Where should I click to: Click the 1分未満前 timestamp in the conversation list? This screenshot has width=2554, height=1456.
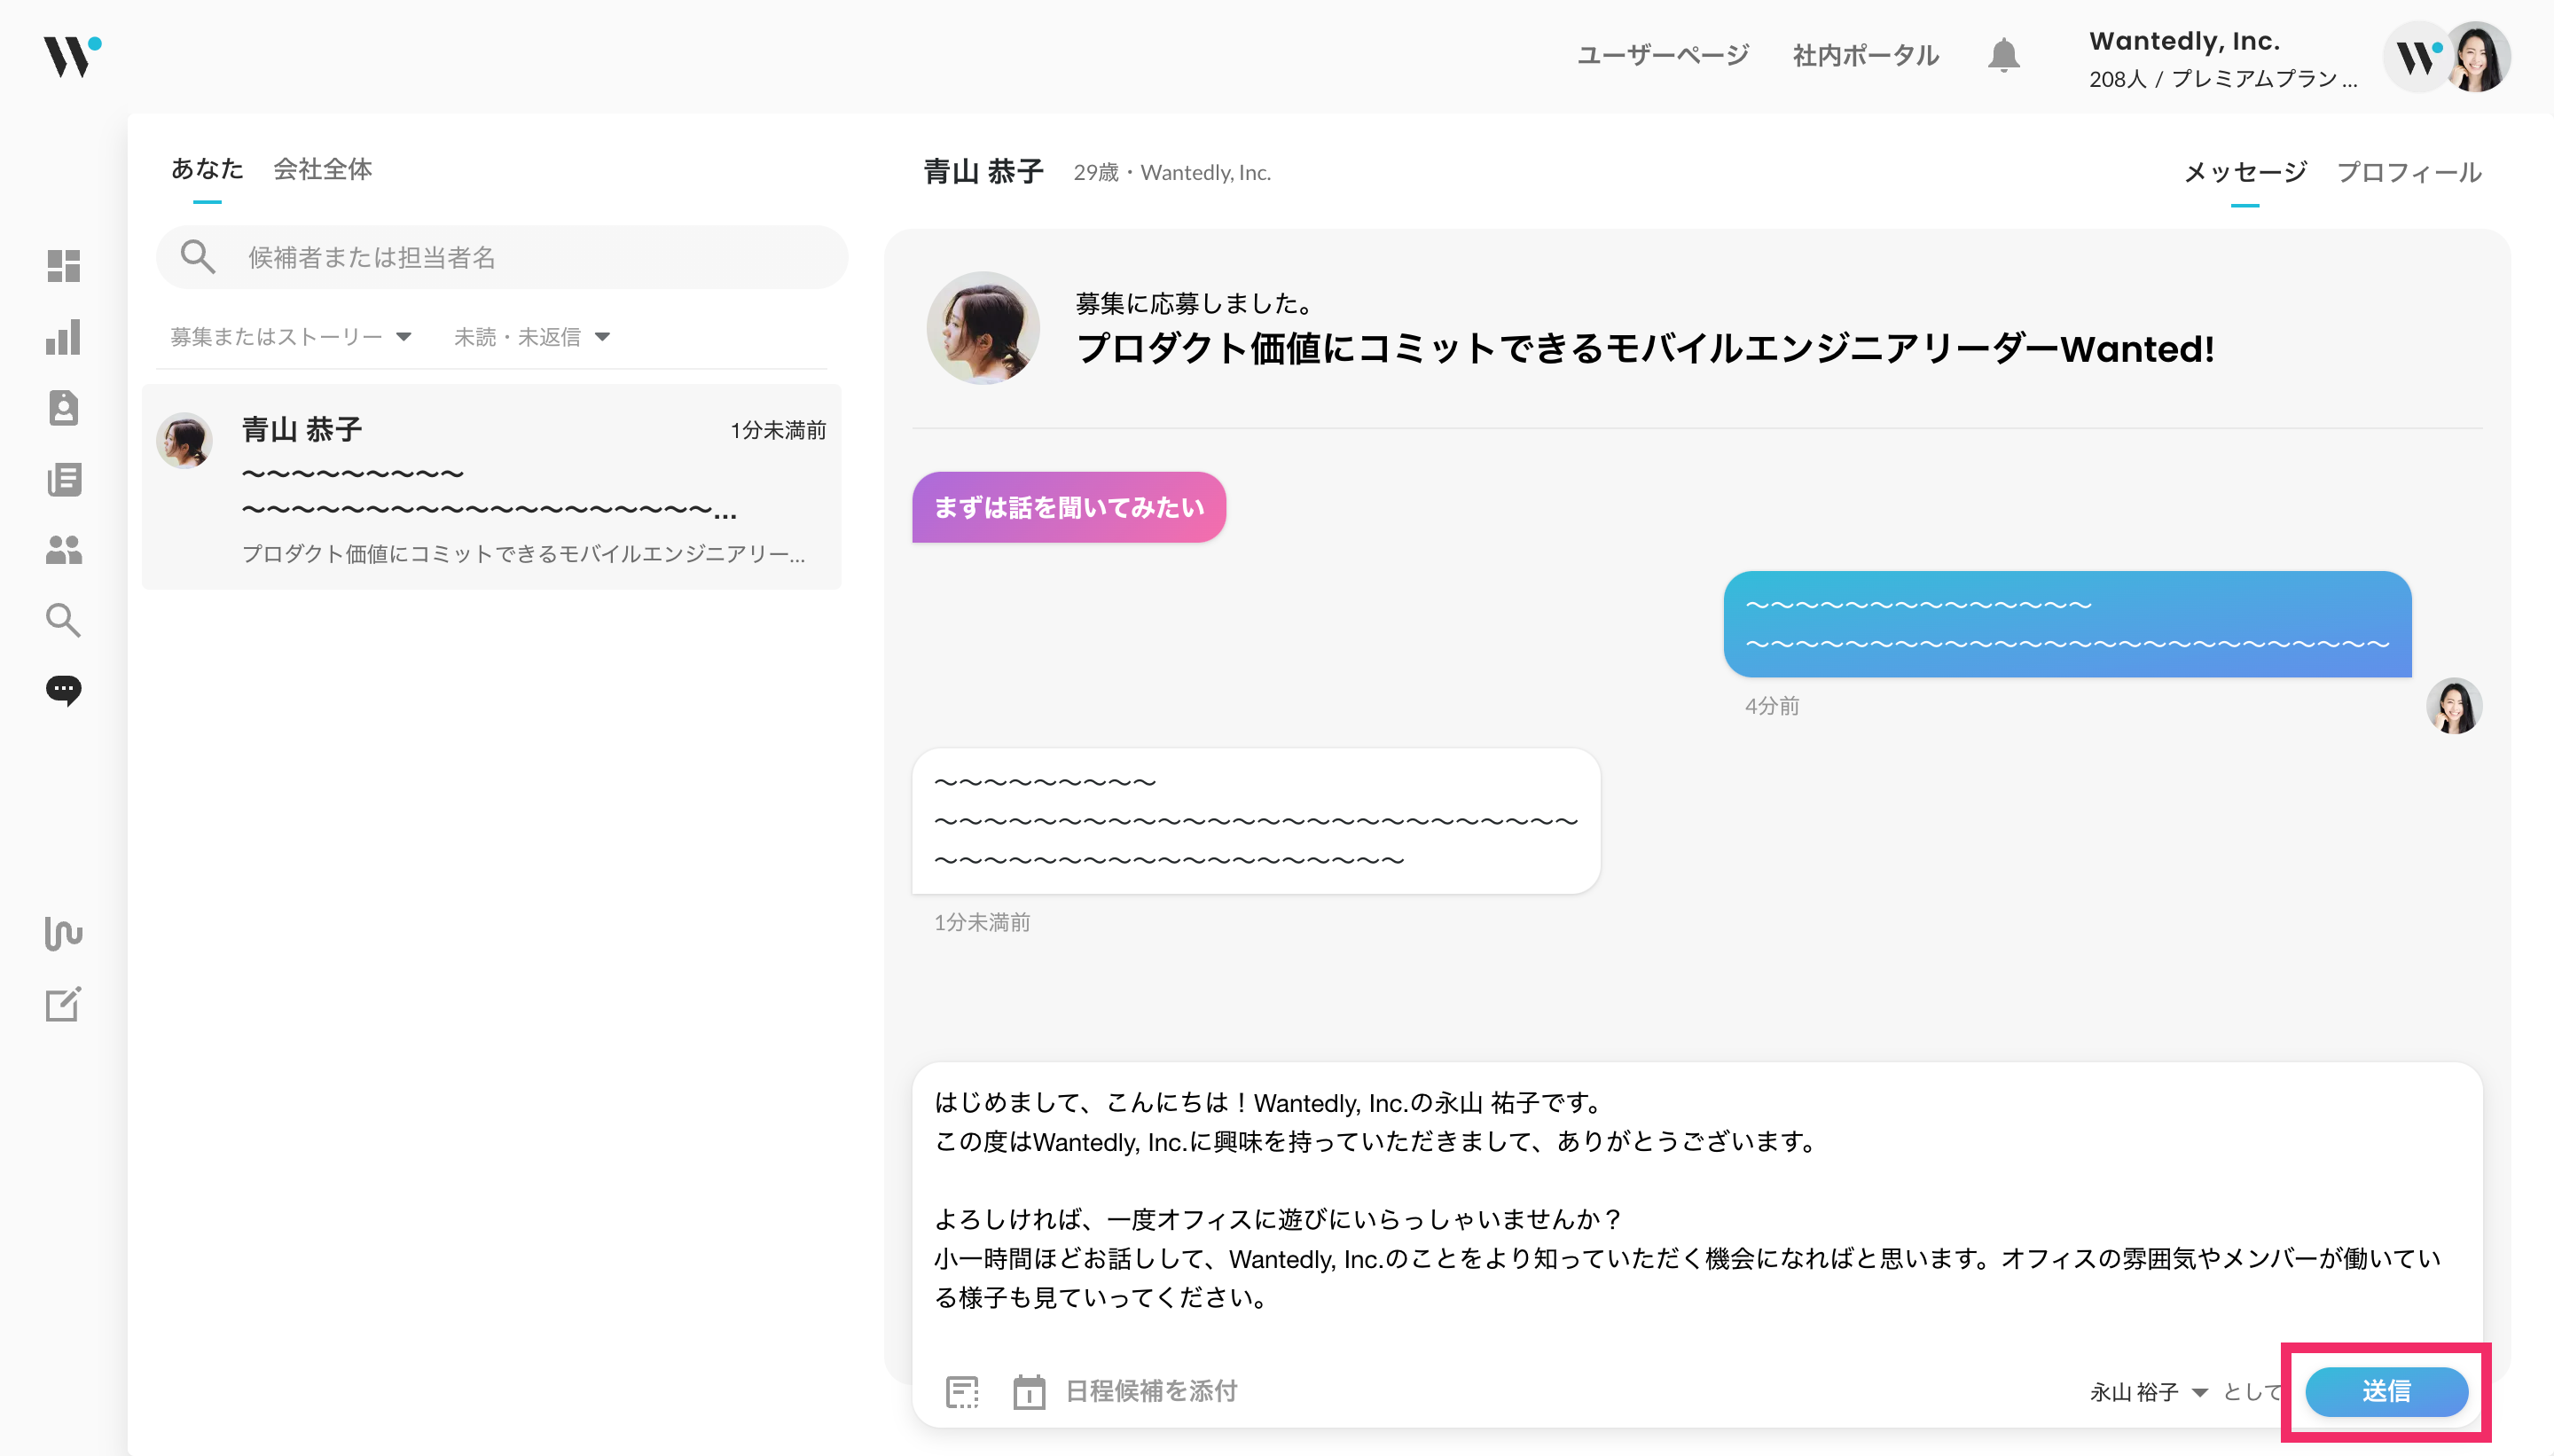(x=778, y=430)
